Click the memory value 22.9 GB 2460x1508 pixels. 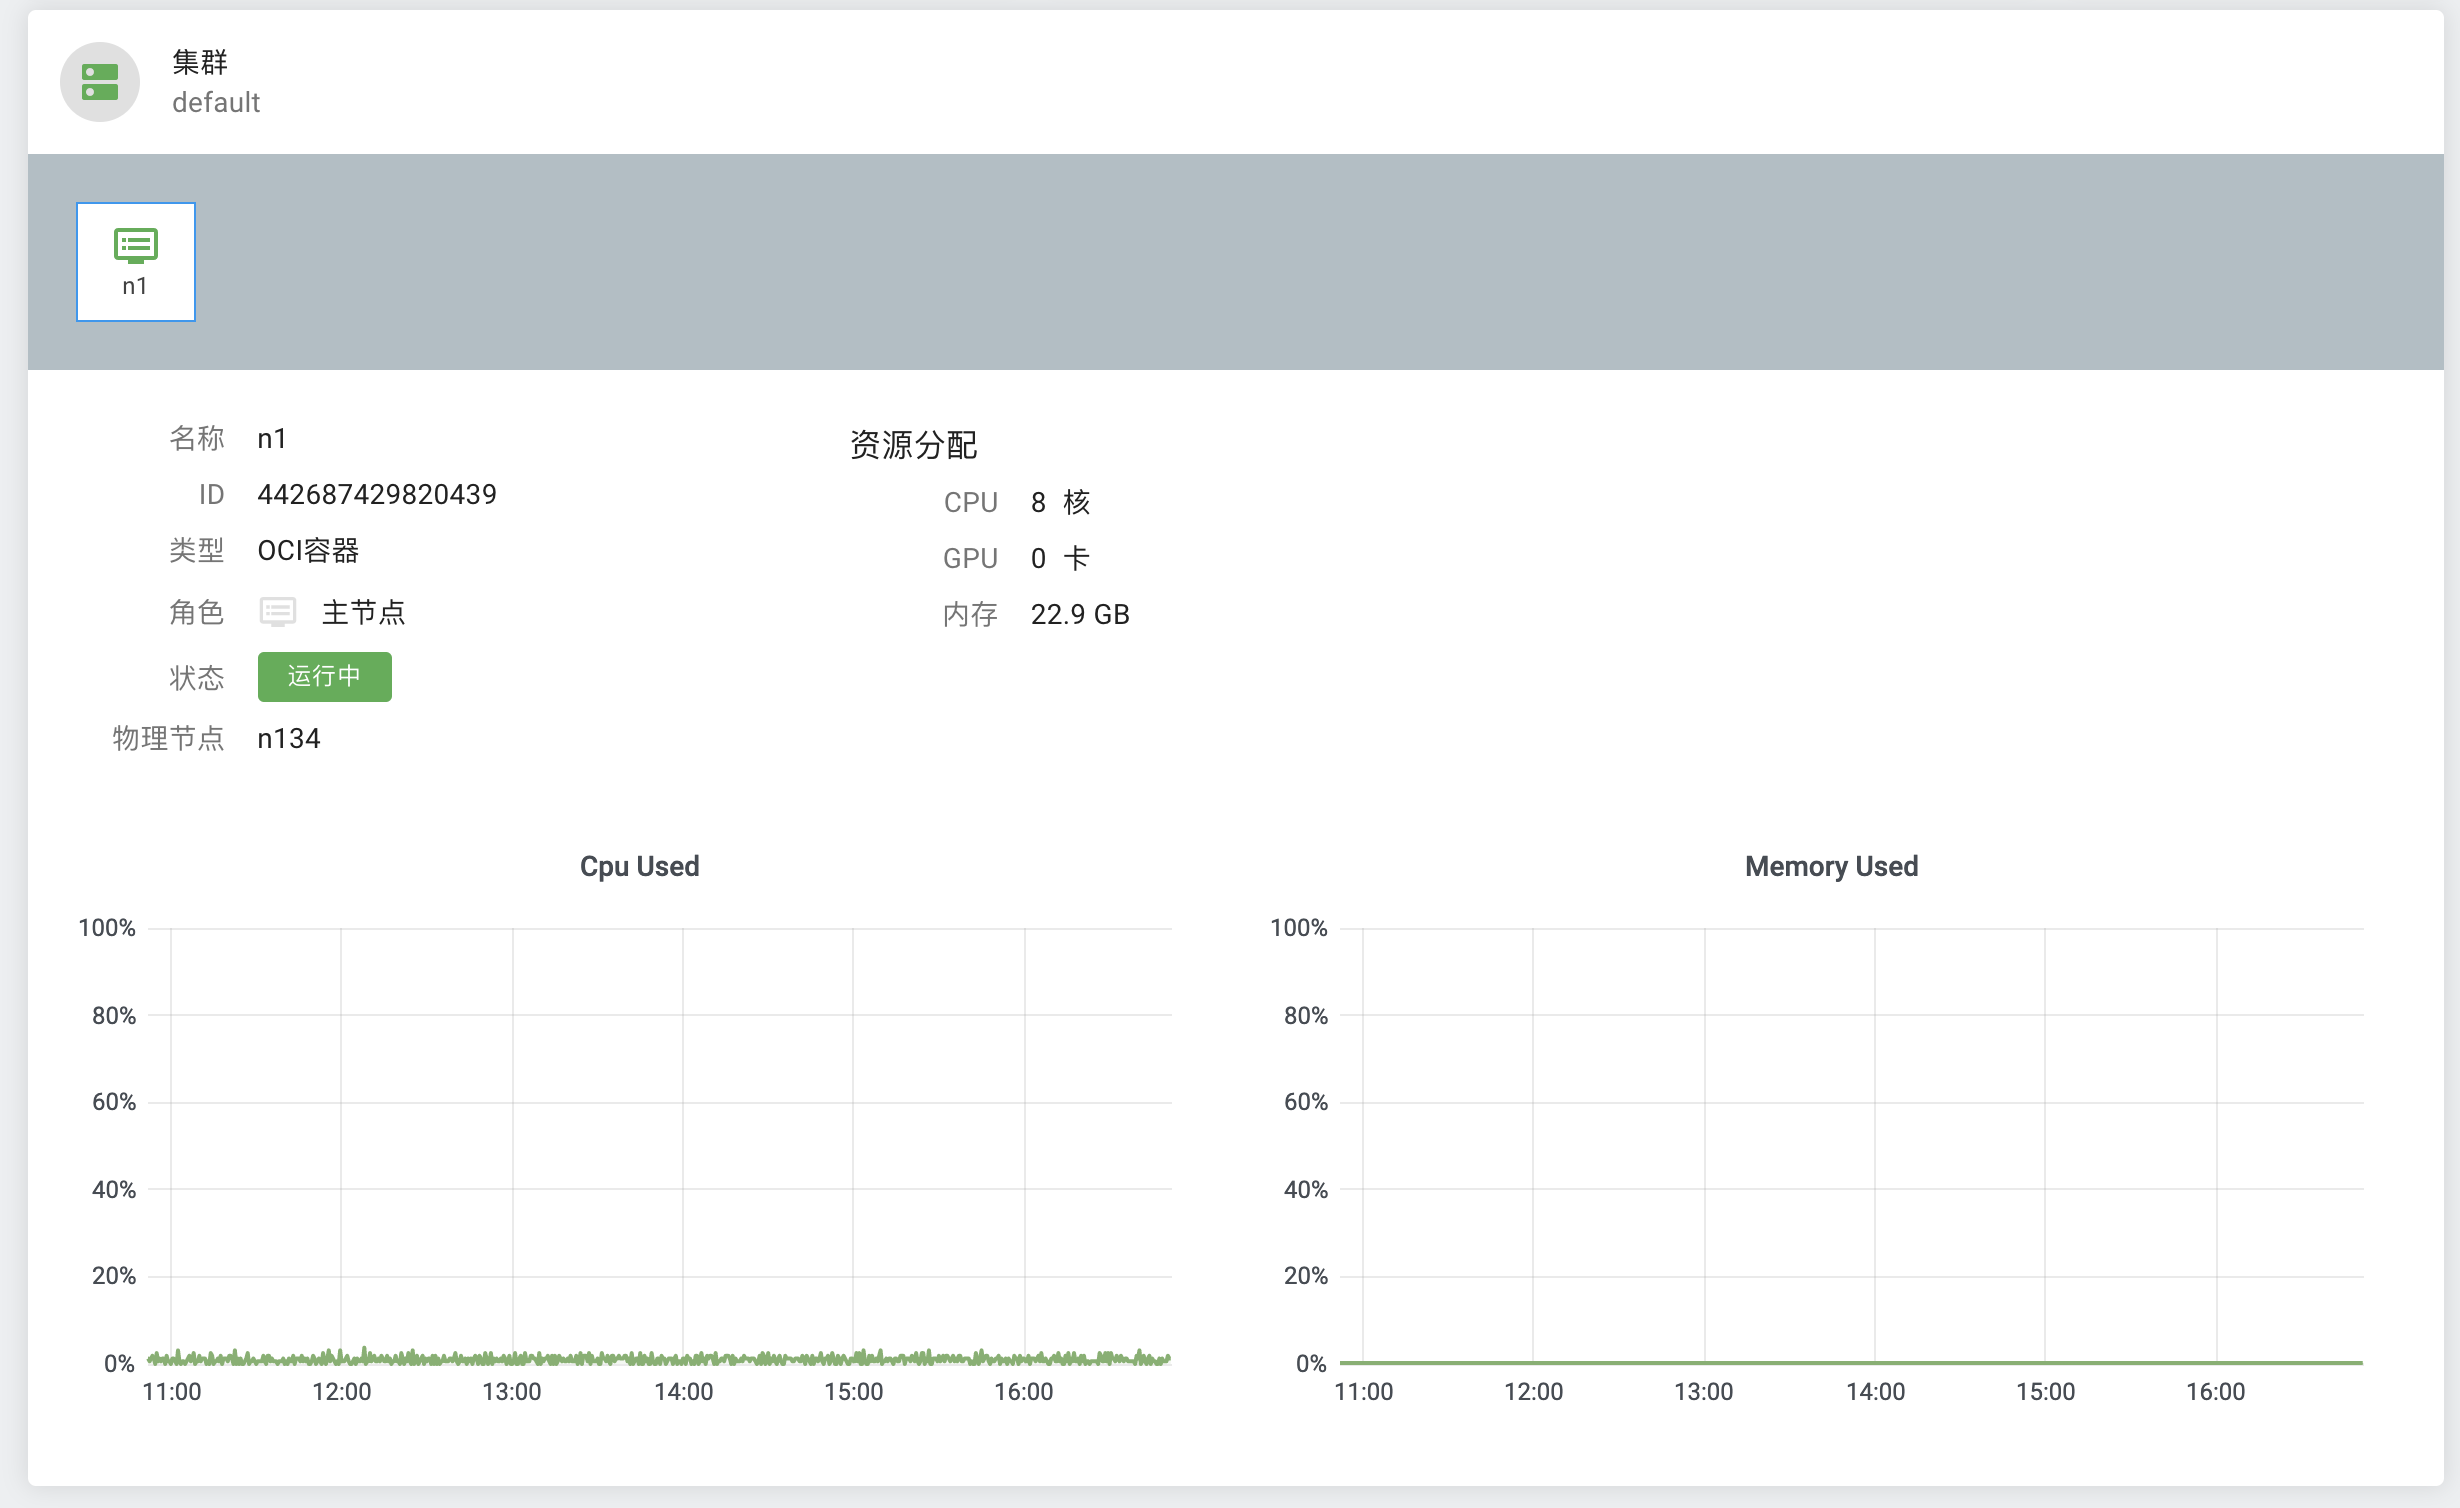(1080, 614)
